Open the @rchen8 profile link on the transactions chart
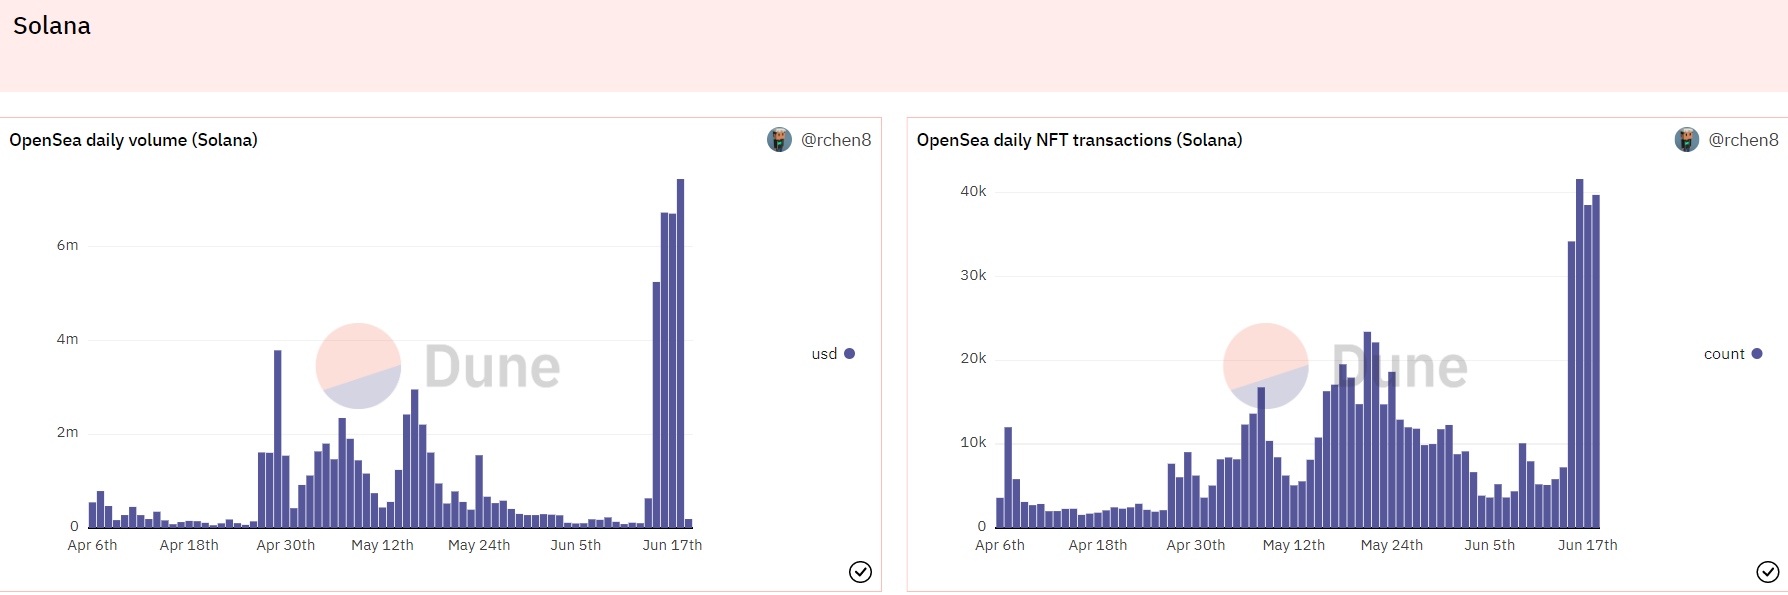This screenshot has width=1788, height=595. click(x=1743, y=140)
